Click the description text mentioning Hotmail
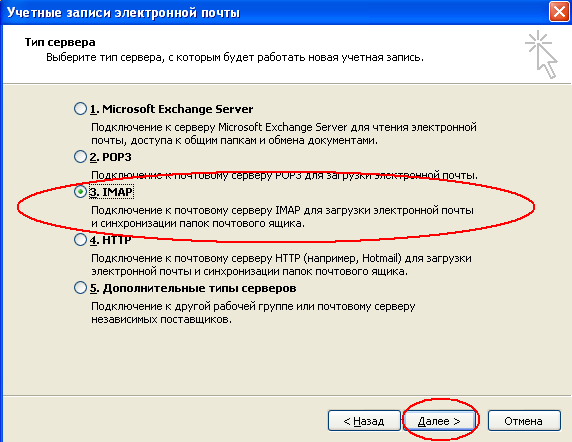The width and height of the screenshot is (572, 442). click(281, 265)
